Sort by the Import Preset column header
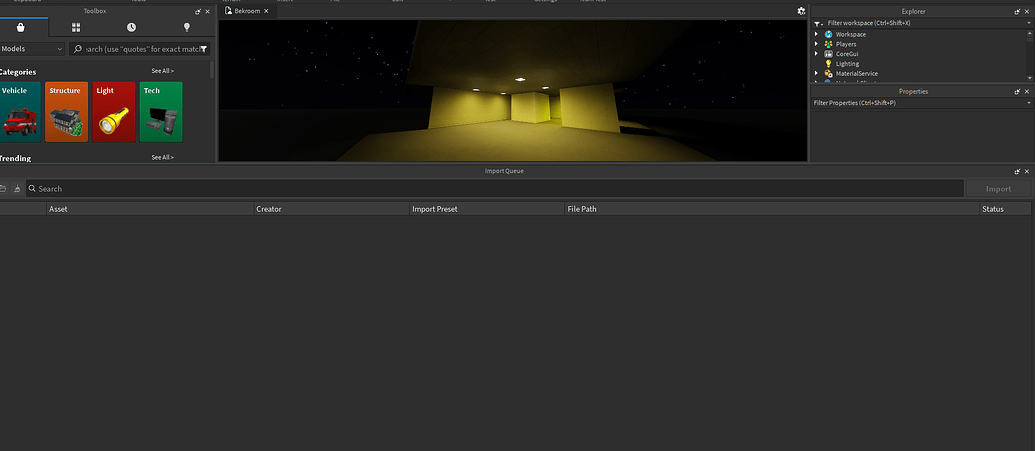1035x451 pixels. pyautogui.click(x=487, y=209)
